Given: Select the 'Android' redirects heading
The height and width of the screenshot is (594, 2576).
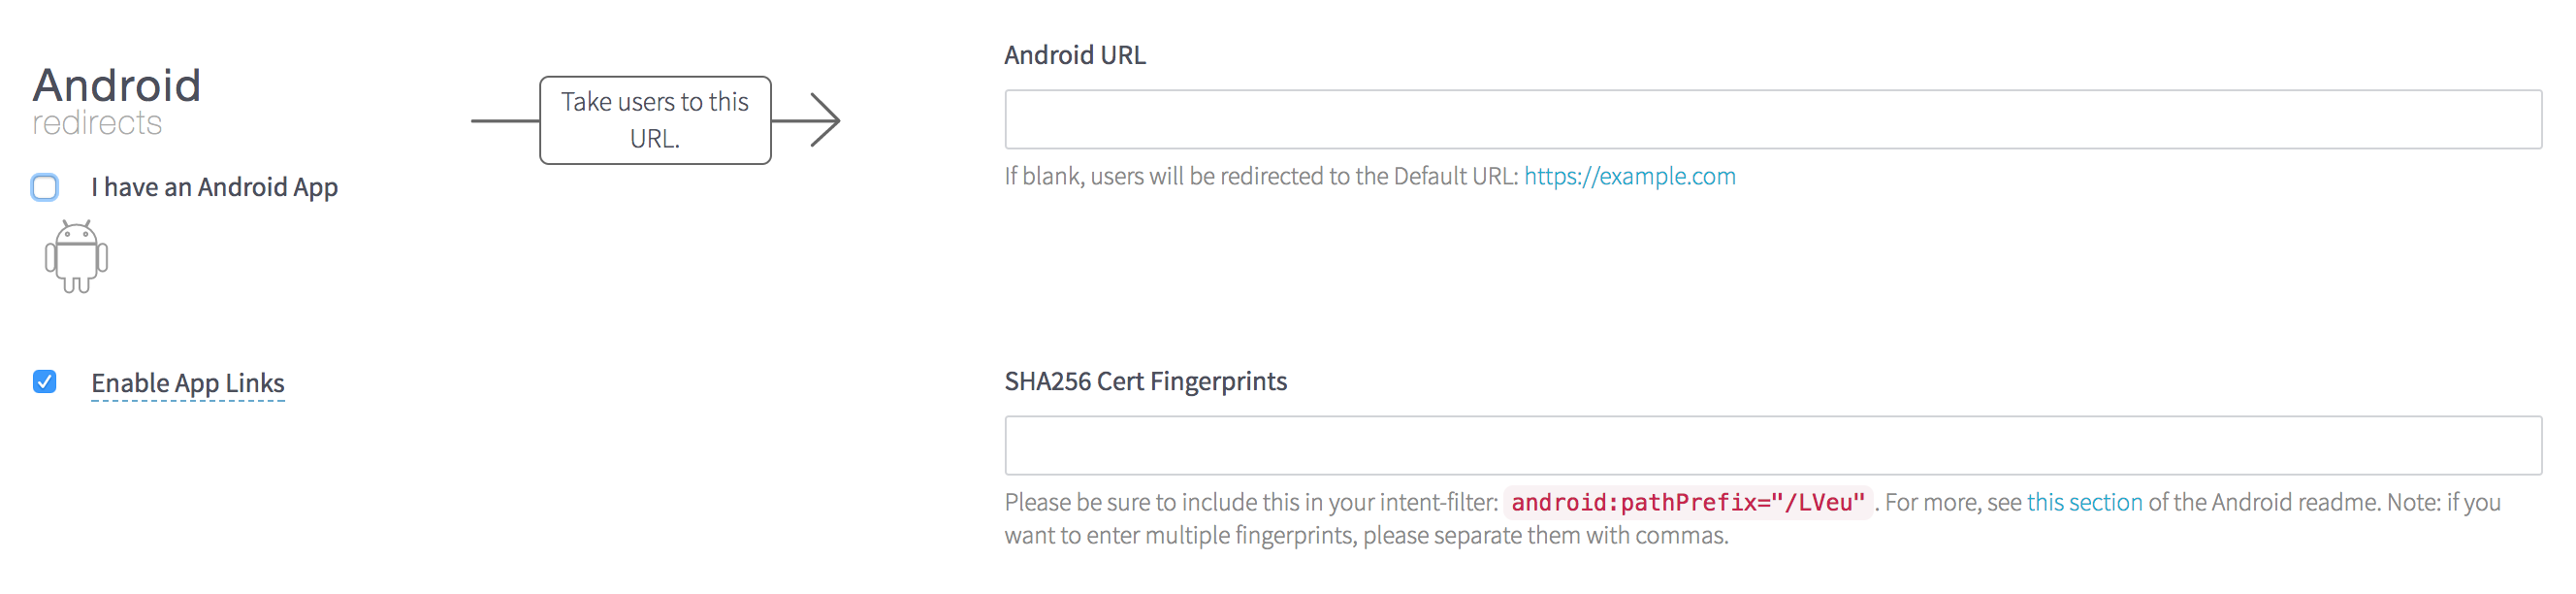Looking at the screenshot, I should click(x=117, y=85).
